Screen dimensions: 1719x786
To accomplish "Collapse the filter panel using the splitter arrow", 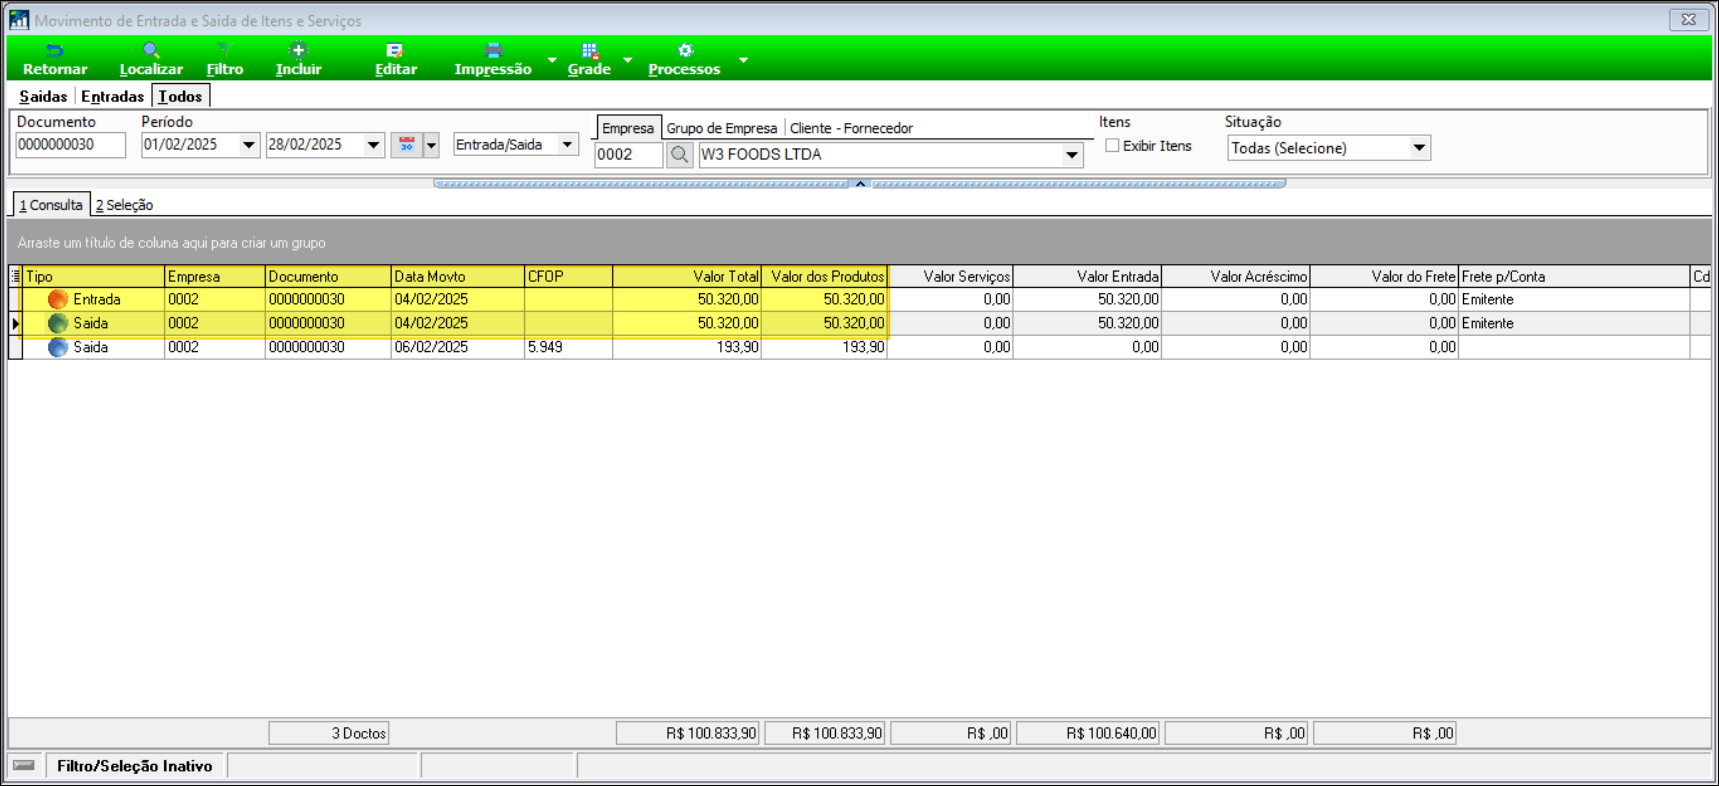I will point(860,184).
